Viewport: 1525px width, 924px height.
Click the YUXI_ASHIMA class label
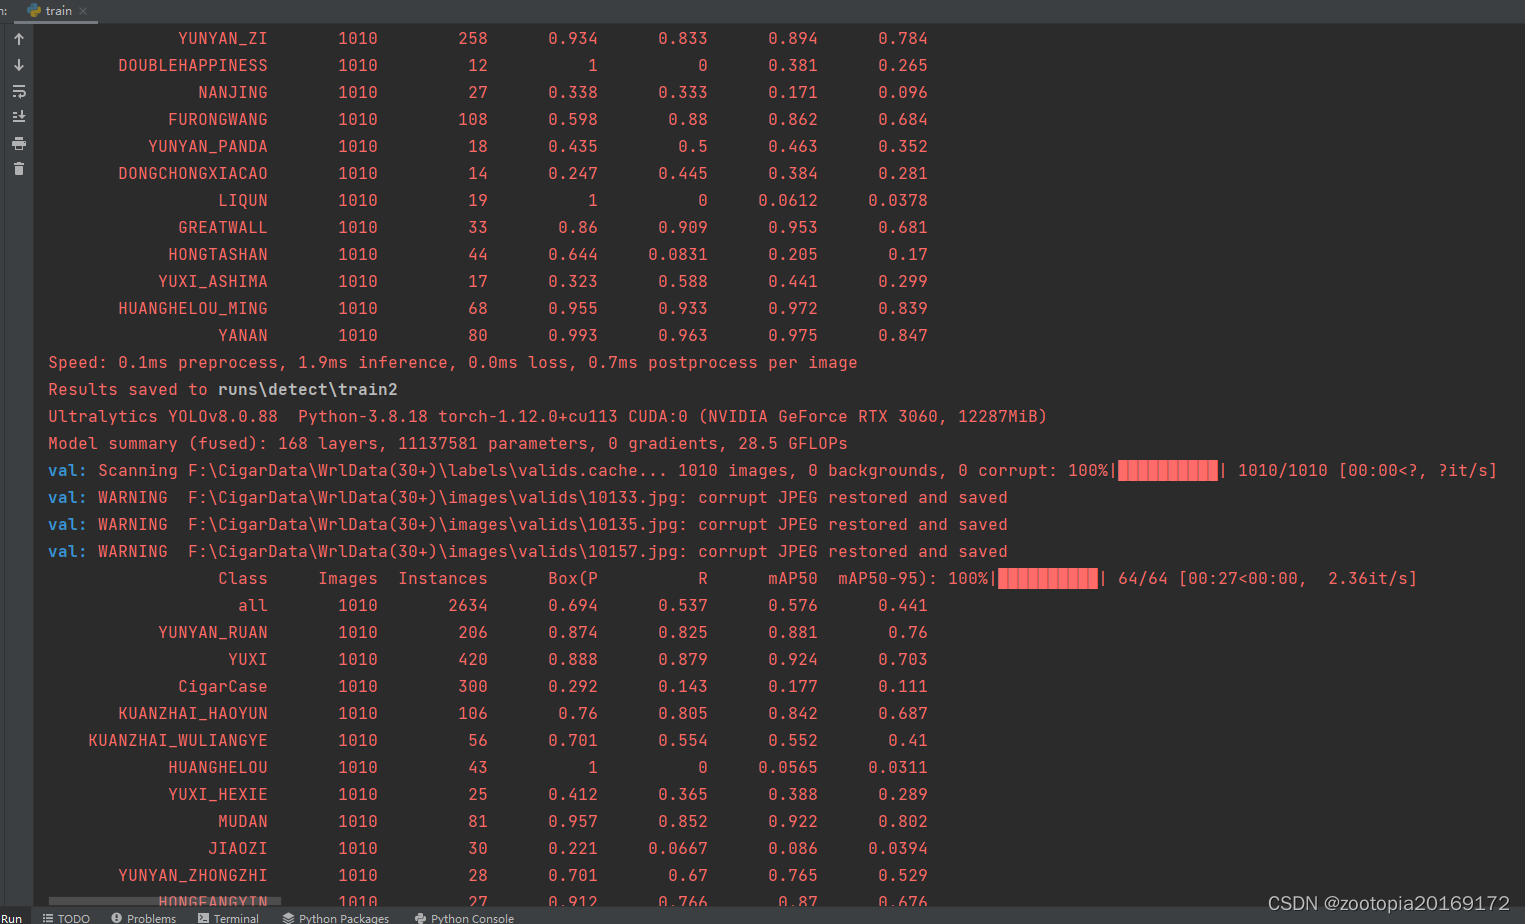pos(213,281)
